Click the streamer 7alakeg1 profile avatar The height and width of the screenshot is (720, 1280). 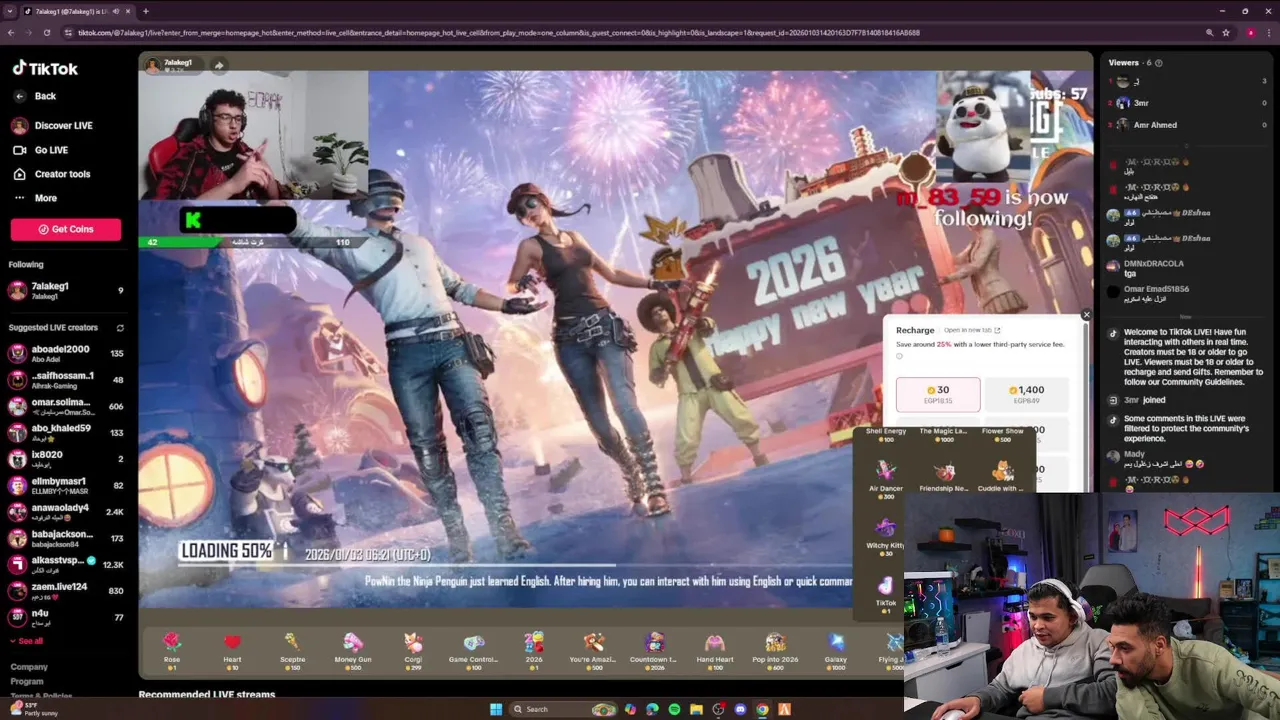coord(153,66)
